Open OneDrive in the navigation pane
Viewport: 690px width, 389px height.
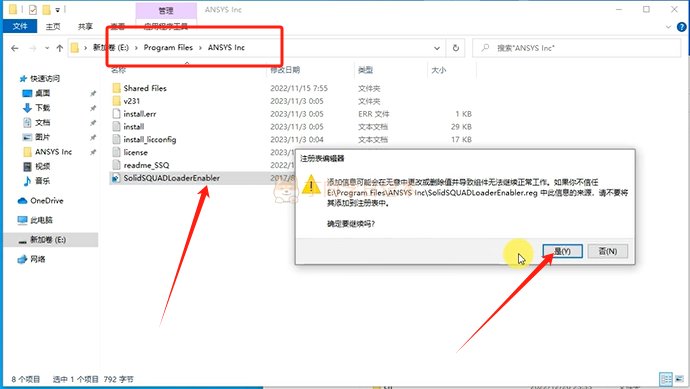[x=47, y=200]
